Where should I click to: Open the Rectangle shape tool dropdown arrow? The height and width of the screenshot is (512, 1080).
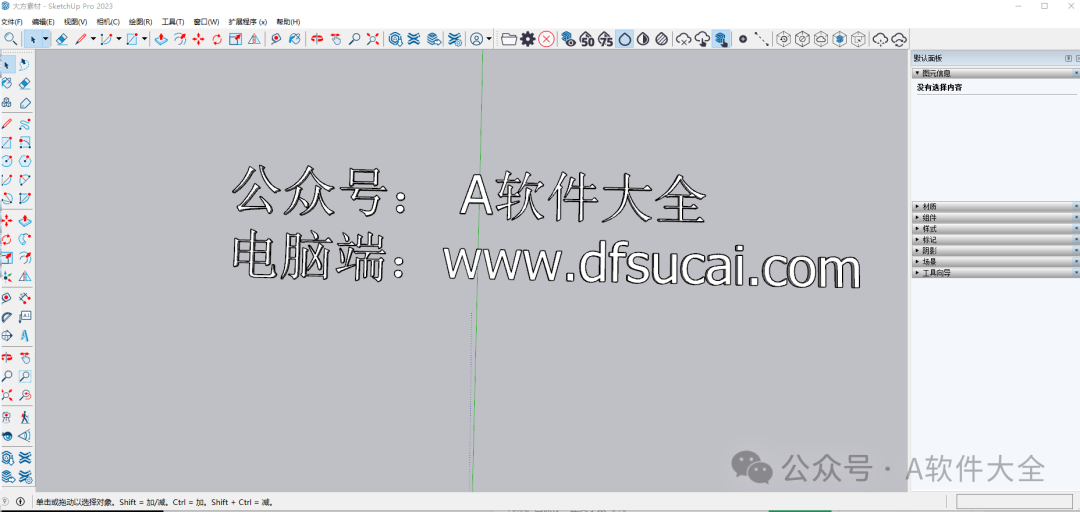145,39
